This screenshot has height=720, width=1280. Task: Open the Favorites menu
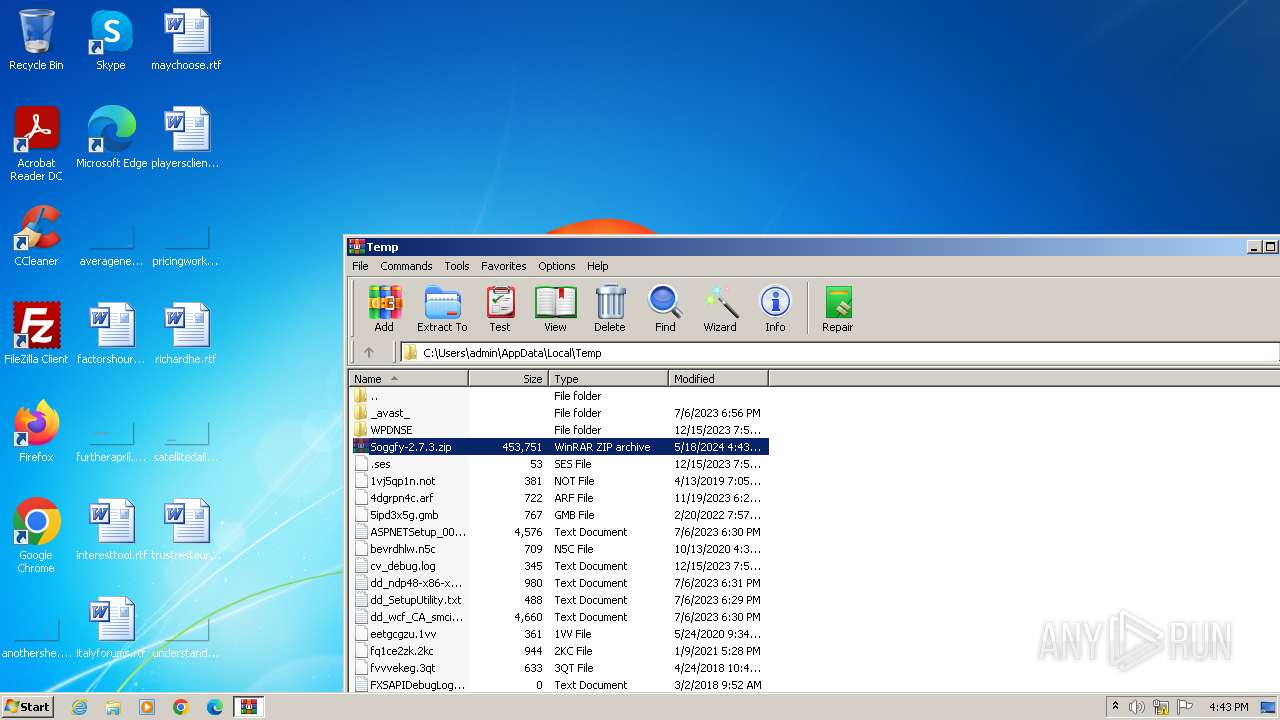point(504,266)
